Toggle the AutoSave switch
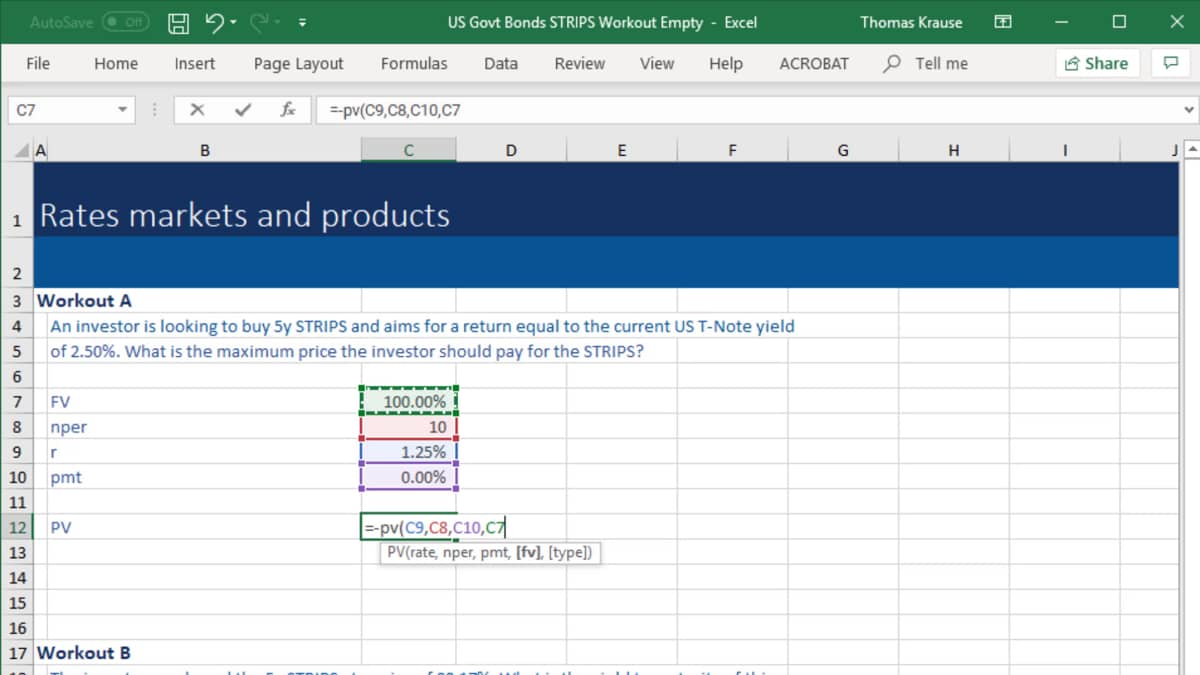 pyautogui.click(x=126, y=22)
